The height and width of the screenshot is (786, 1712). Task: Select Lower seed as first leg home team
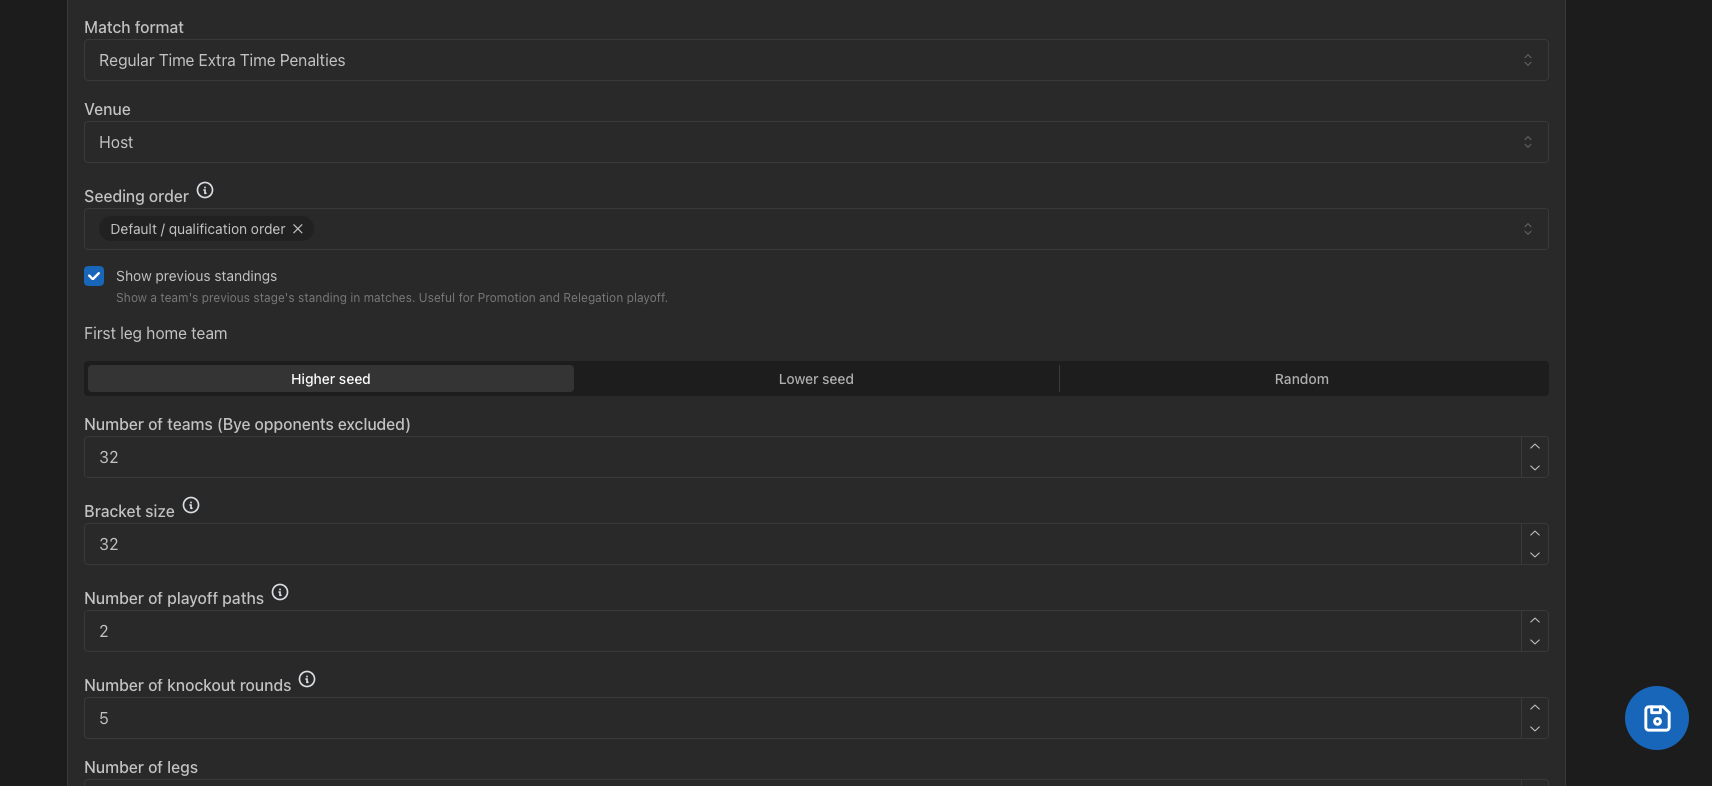pyautogui.click(x=816, y=379)
